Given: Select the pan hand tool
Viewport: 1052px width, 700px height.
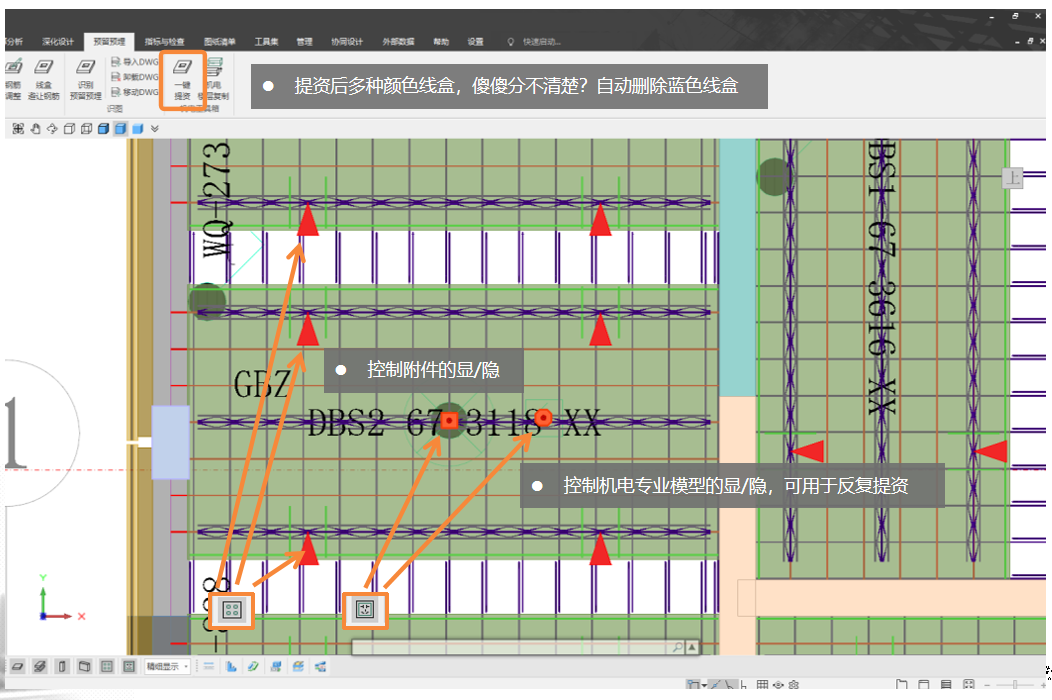Looking at the screenshot, I should 36,128.
